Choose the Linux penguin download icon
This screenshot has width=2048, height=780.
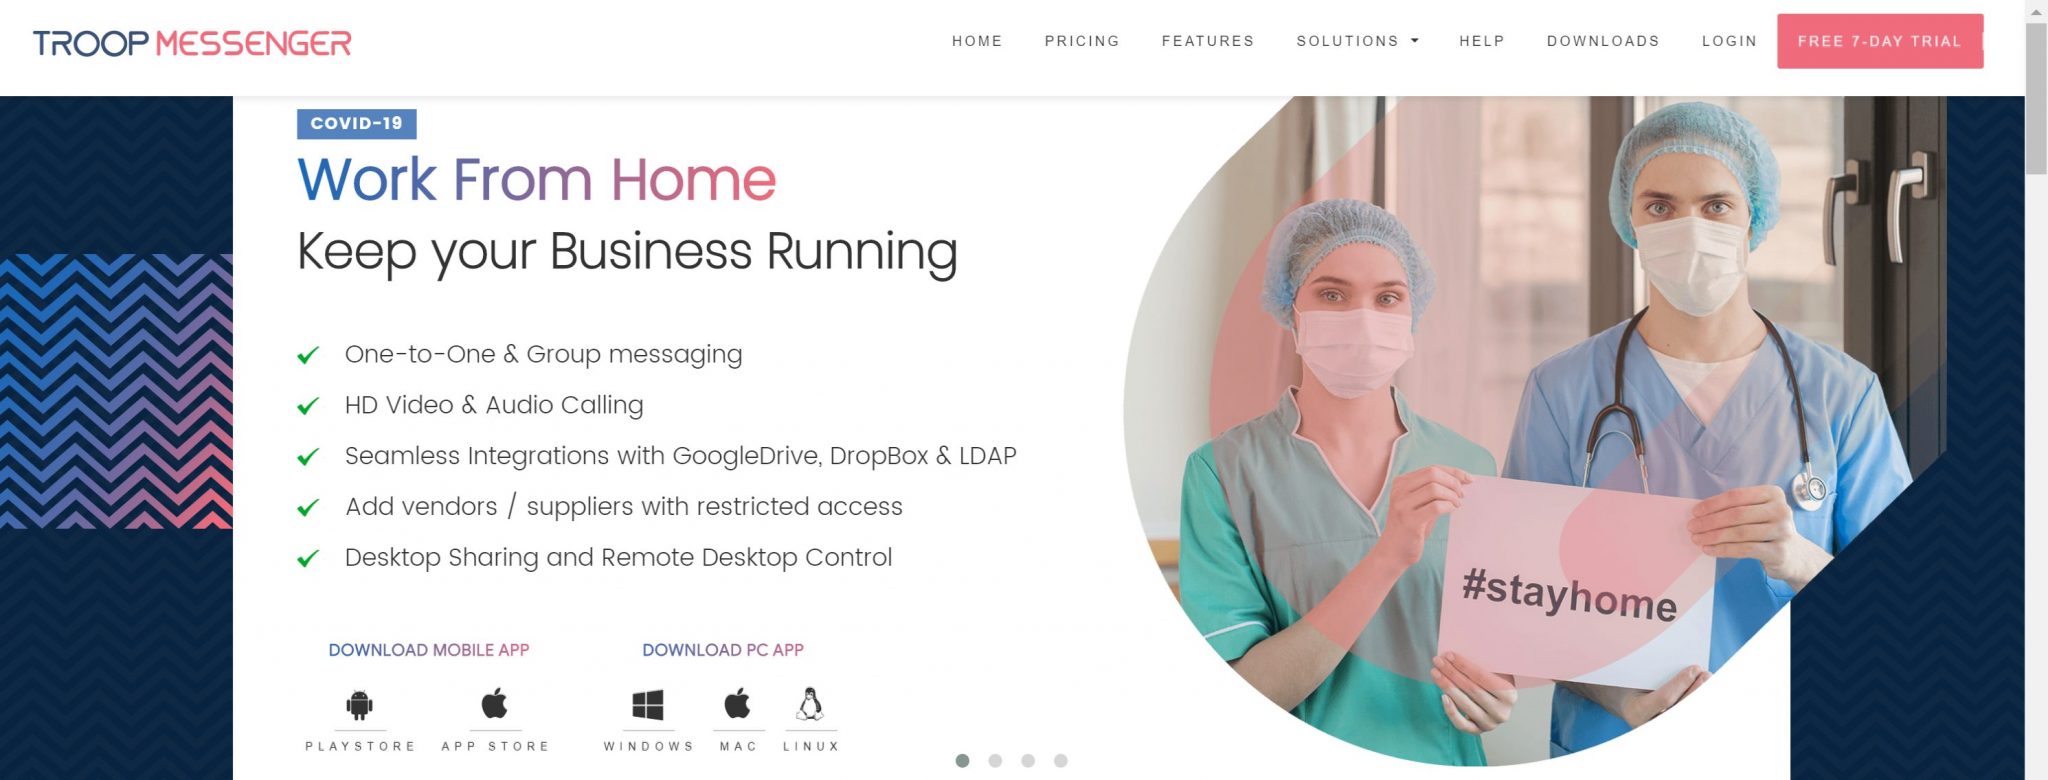tap(810, 704)
